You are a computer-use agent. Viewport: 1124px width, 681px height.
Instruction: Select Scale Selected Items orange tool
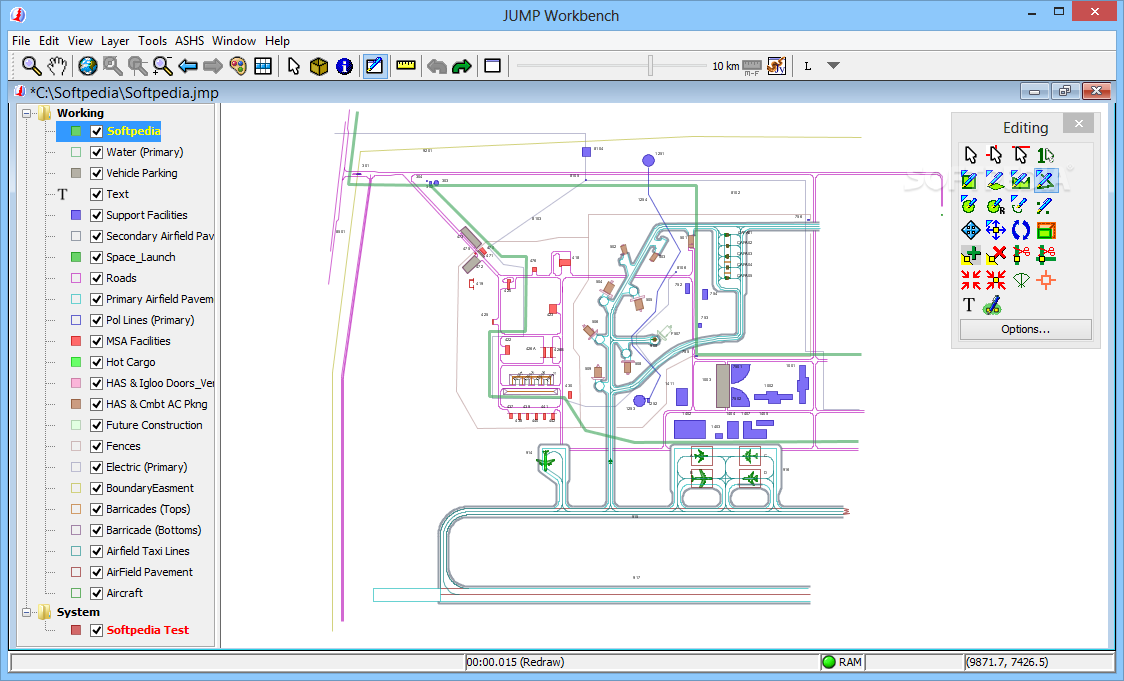pyautogui.click(x=1046, y=230)
